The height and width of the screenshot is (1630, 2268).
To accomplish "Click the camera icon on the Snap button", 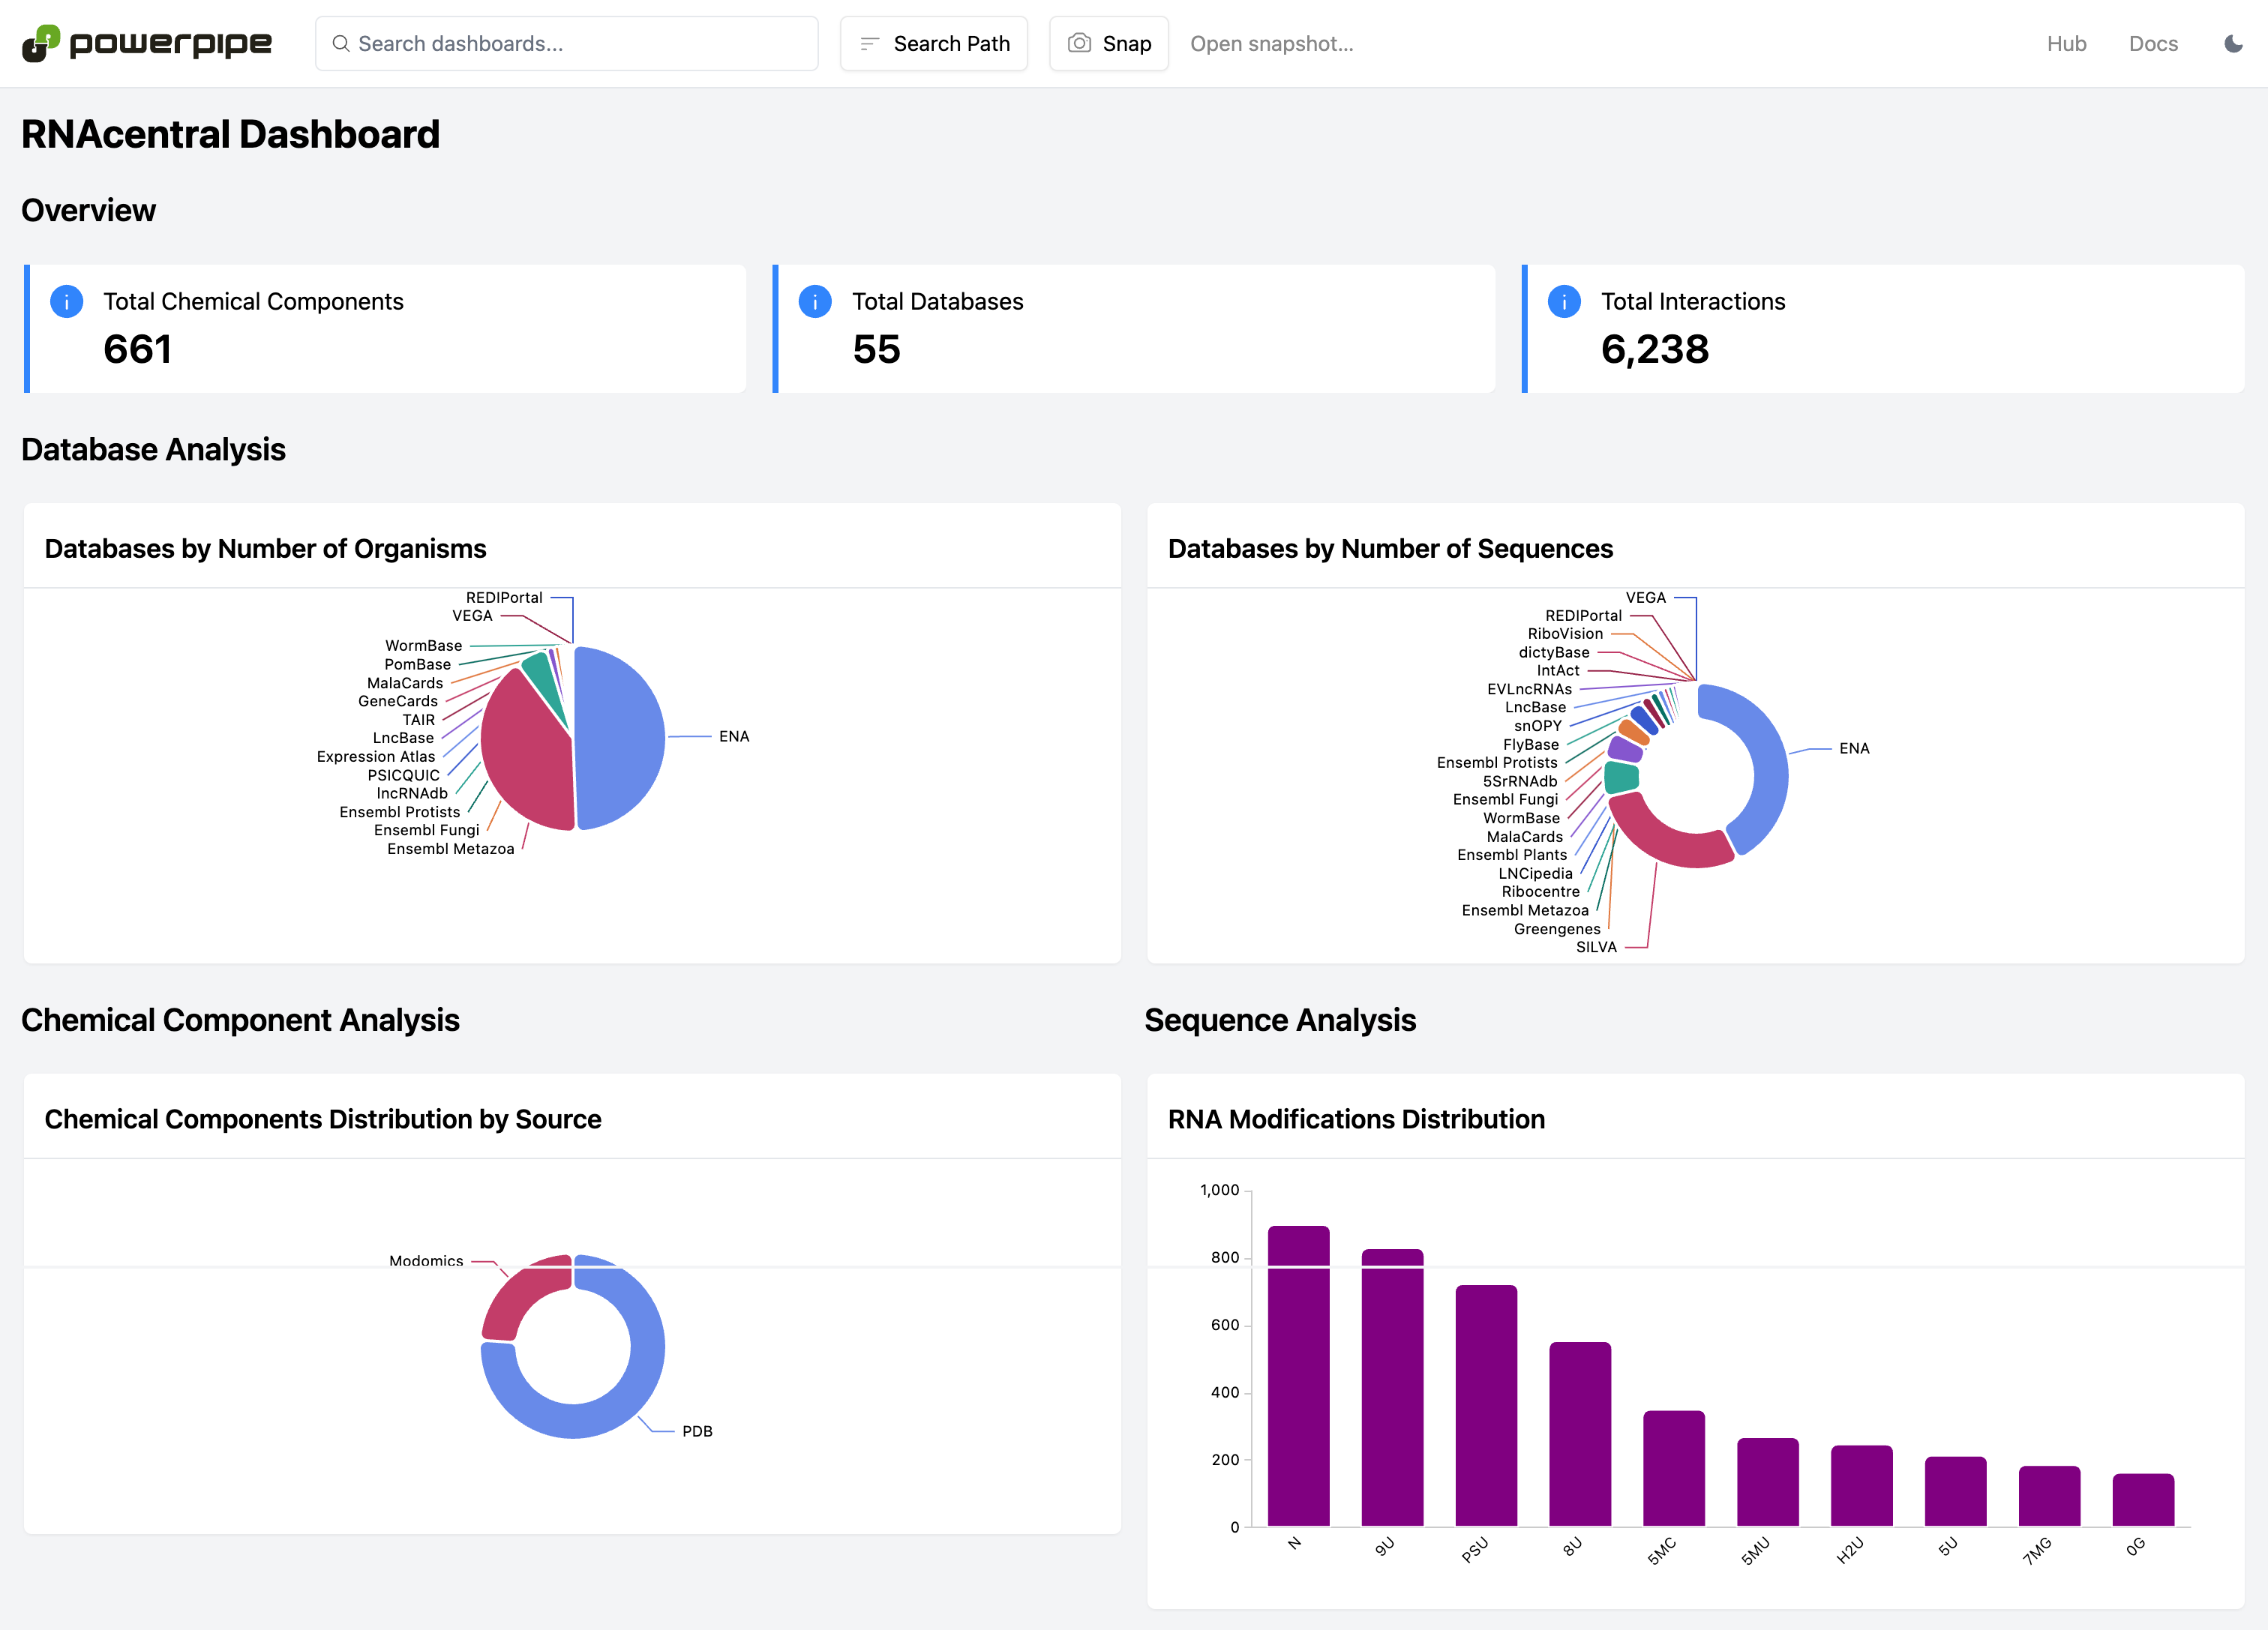I will coord(1079,43).
